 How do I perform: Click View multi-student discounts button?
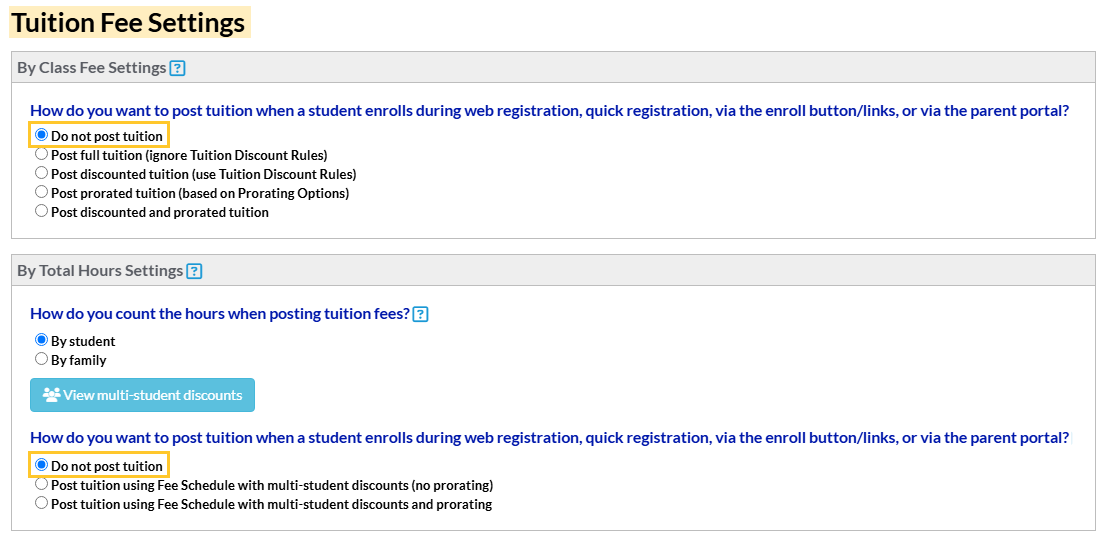click(143, 395)
